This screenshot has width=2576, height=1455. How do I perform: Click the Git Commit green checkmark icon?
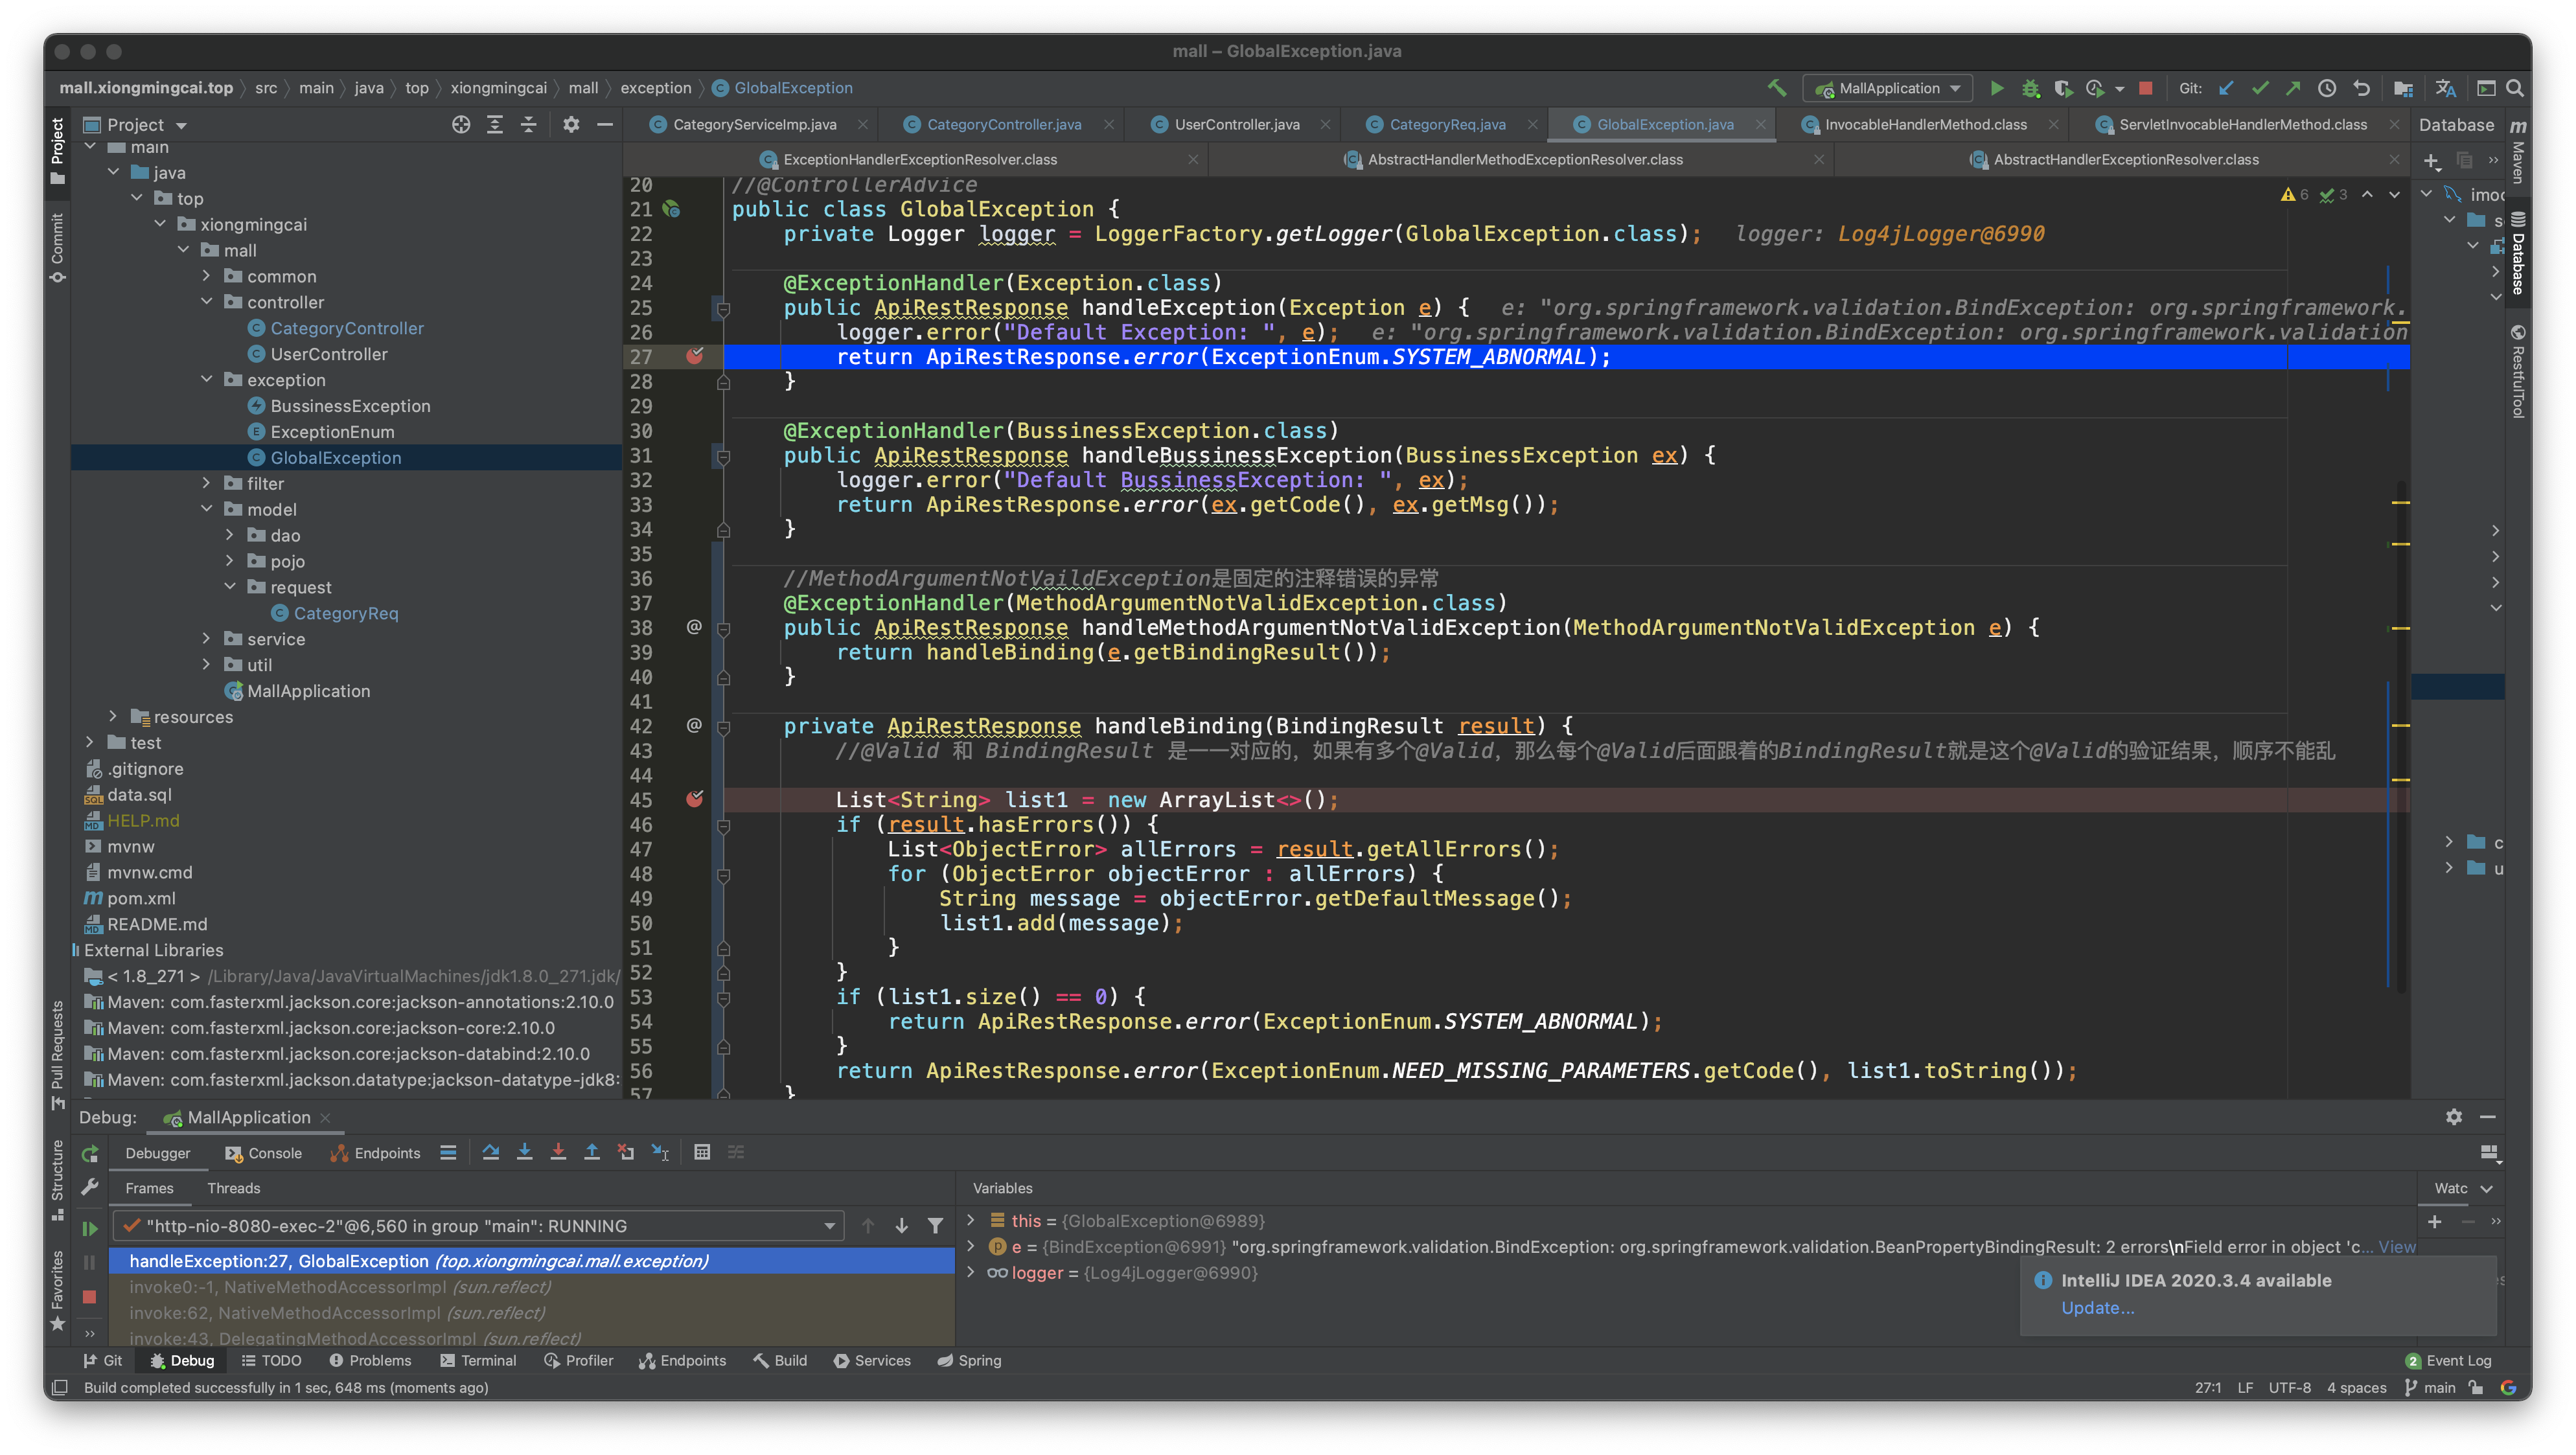tap(2260, 88)
